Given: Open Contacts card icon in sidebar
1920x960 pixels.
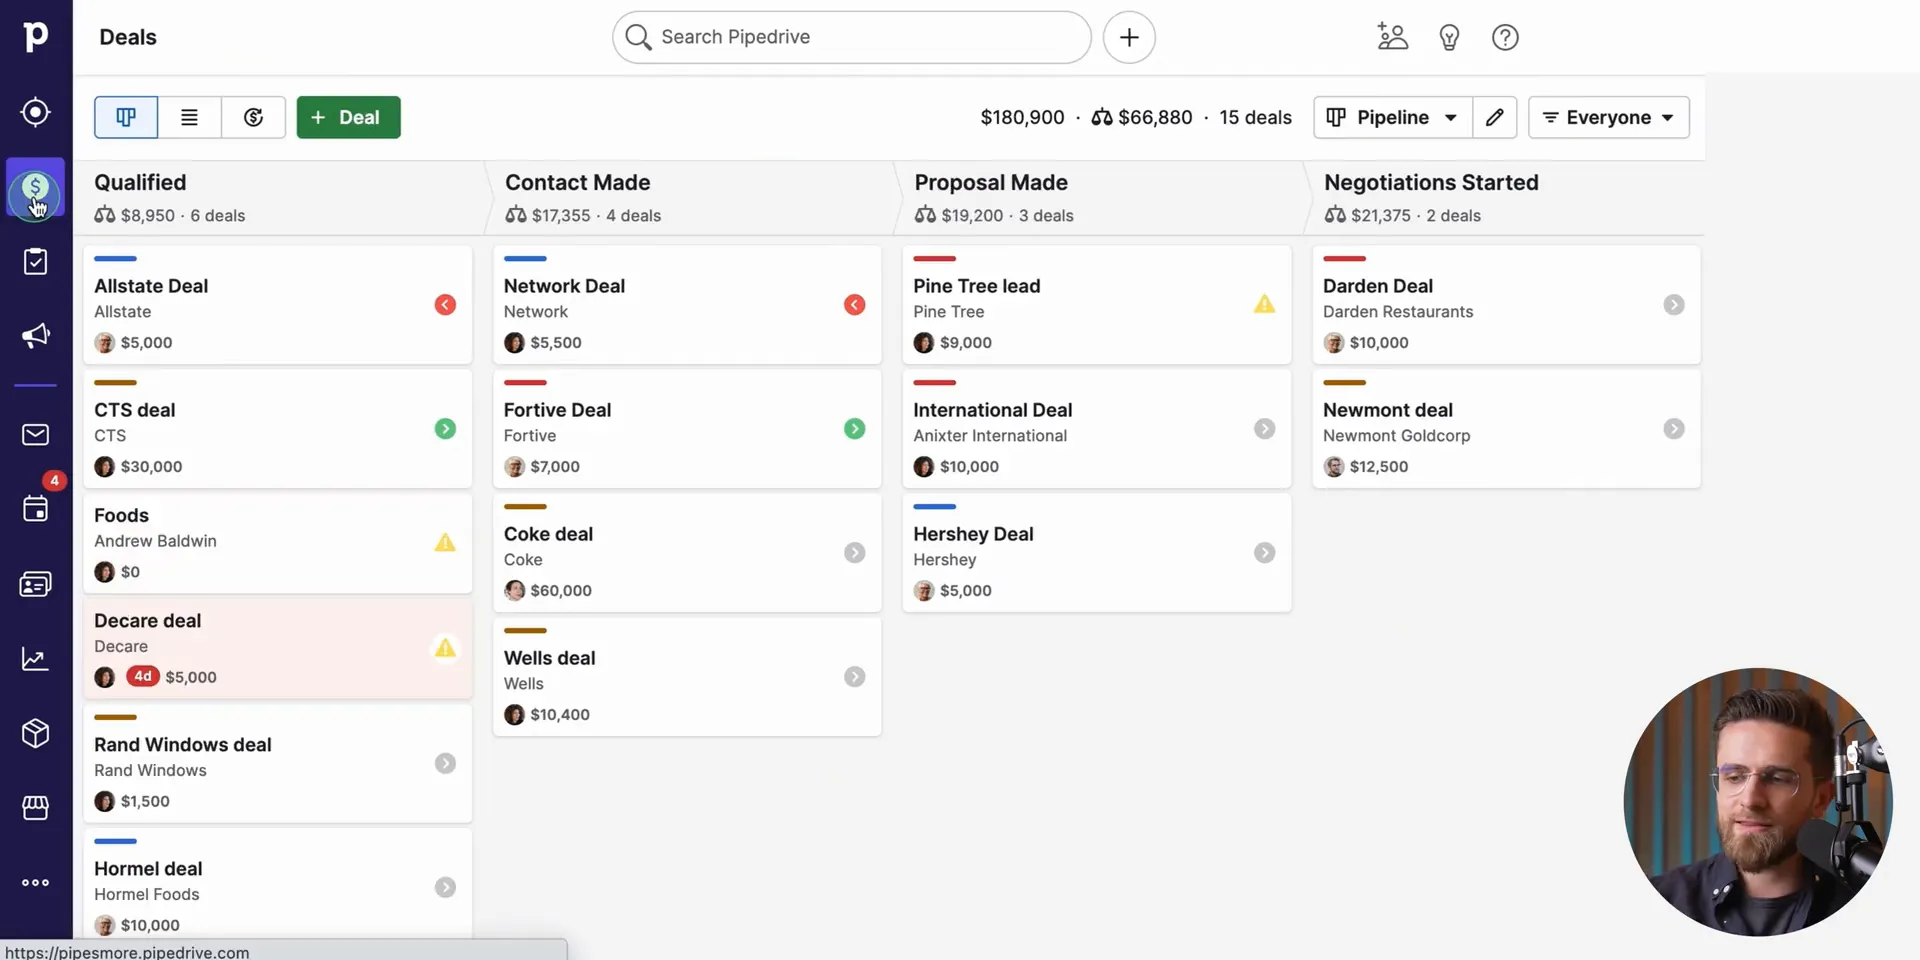Looking at the screenshot, I should (x=35, y=584).
